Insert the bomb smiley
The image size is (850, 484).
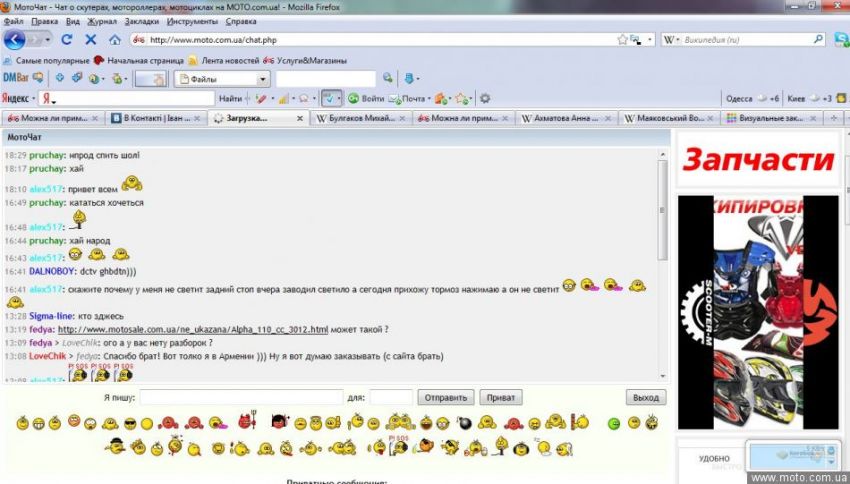click(465, 423)
